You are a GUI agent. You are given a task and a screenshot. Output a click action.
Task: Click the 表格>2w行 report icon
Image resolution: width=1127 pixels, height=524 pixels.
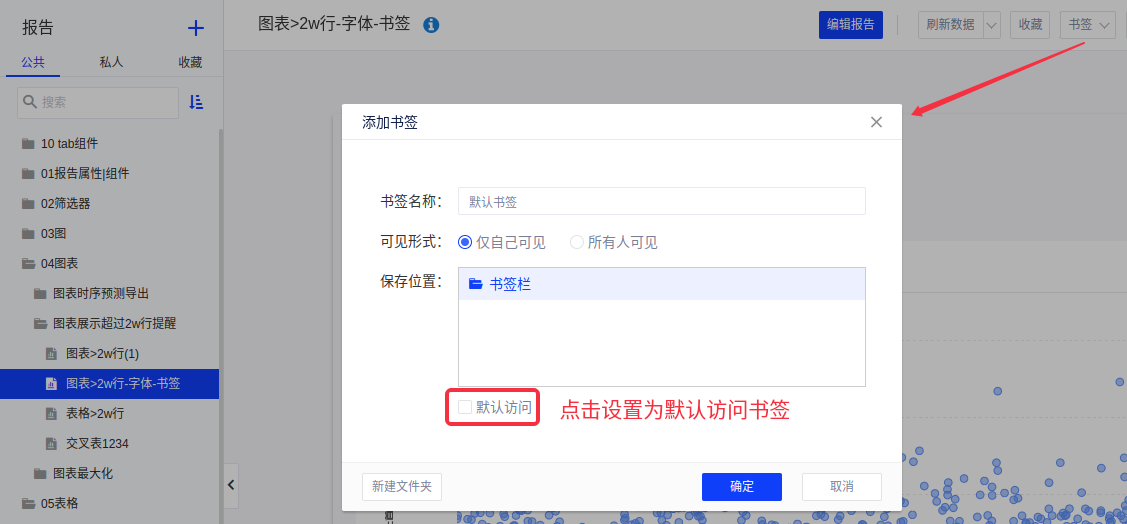click(52, 413)
